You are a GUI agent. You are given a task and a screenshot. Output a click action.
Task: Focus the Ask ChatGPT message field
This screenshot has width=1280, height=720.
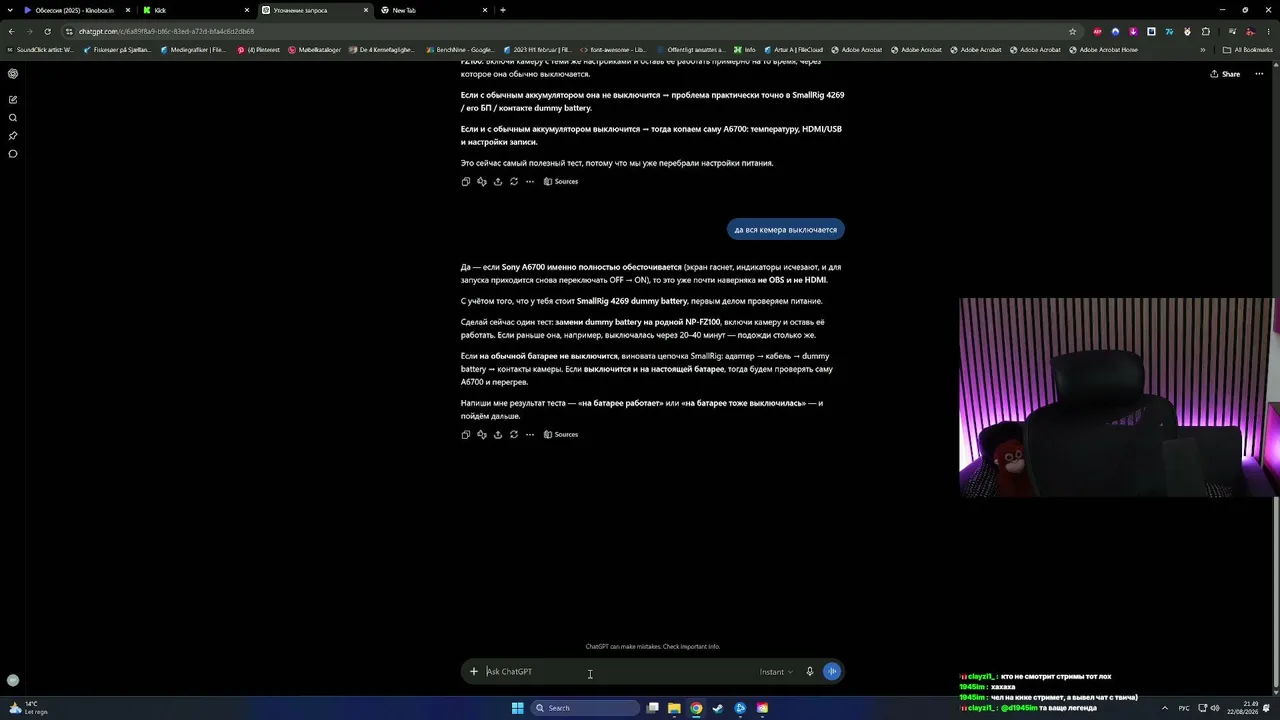620,672
